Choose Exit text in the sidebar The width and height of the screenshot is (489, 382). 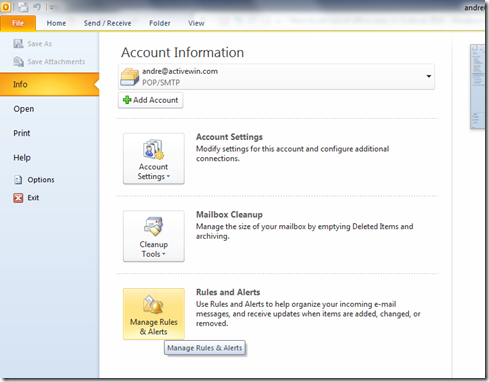[x=33, y=198]
